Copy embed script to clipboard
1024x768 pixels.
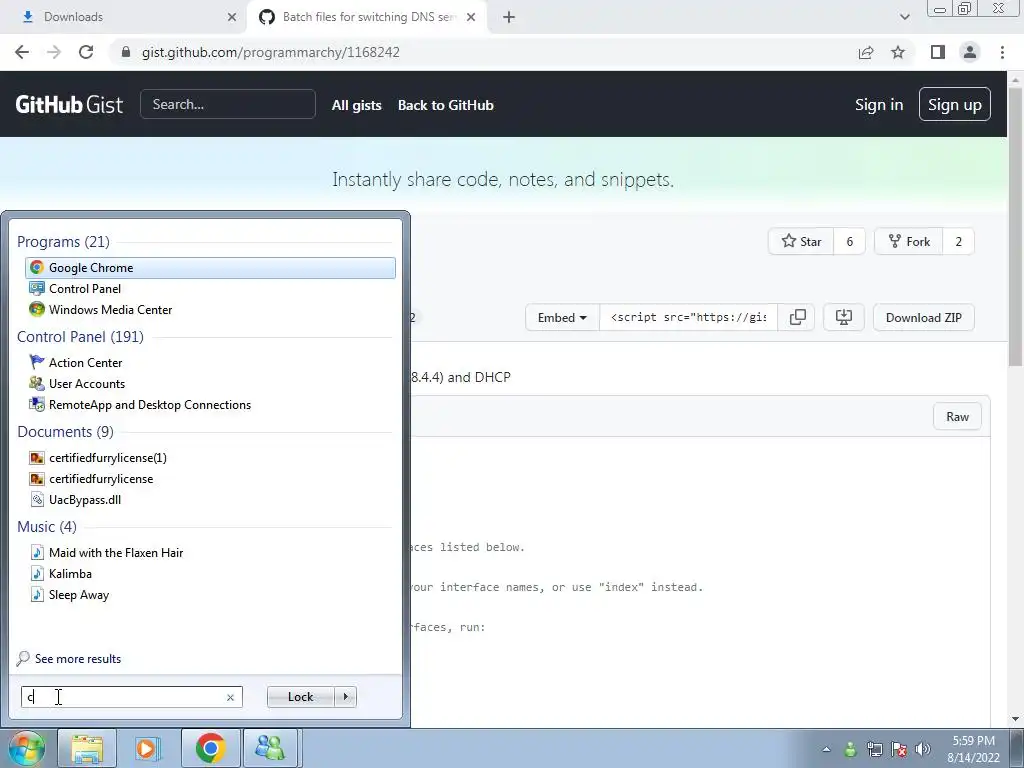pyautogui.click(x=797, y=317)
